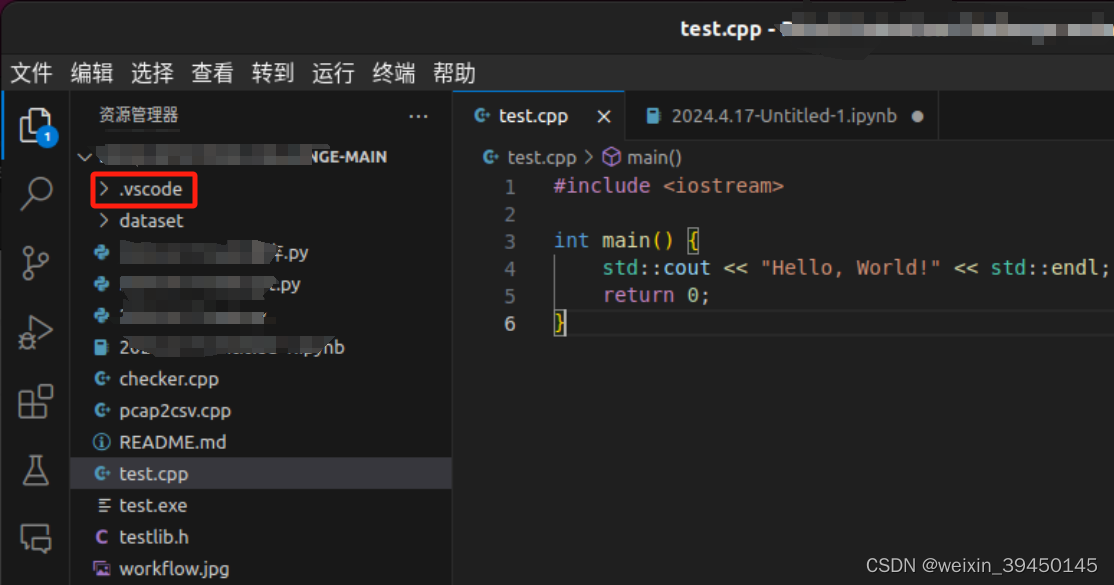Open workflow.jpg from the file list
Viewport: 1114px width, 585px height.
coord(175,568)
